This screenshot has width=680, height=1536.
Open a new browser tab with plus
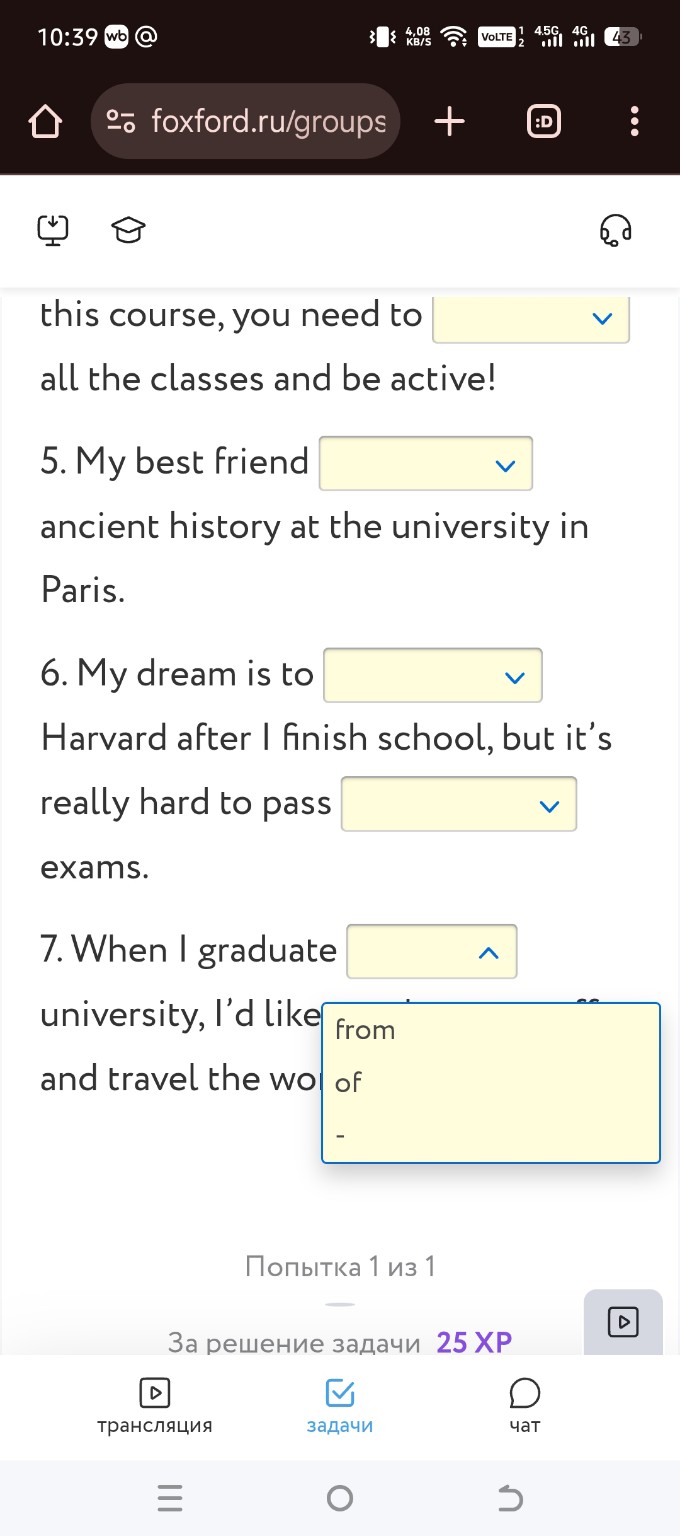point(450,122)
